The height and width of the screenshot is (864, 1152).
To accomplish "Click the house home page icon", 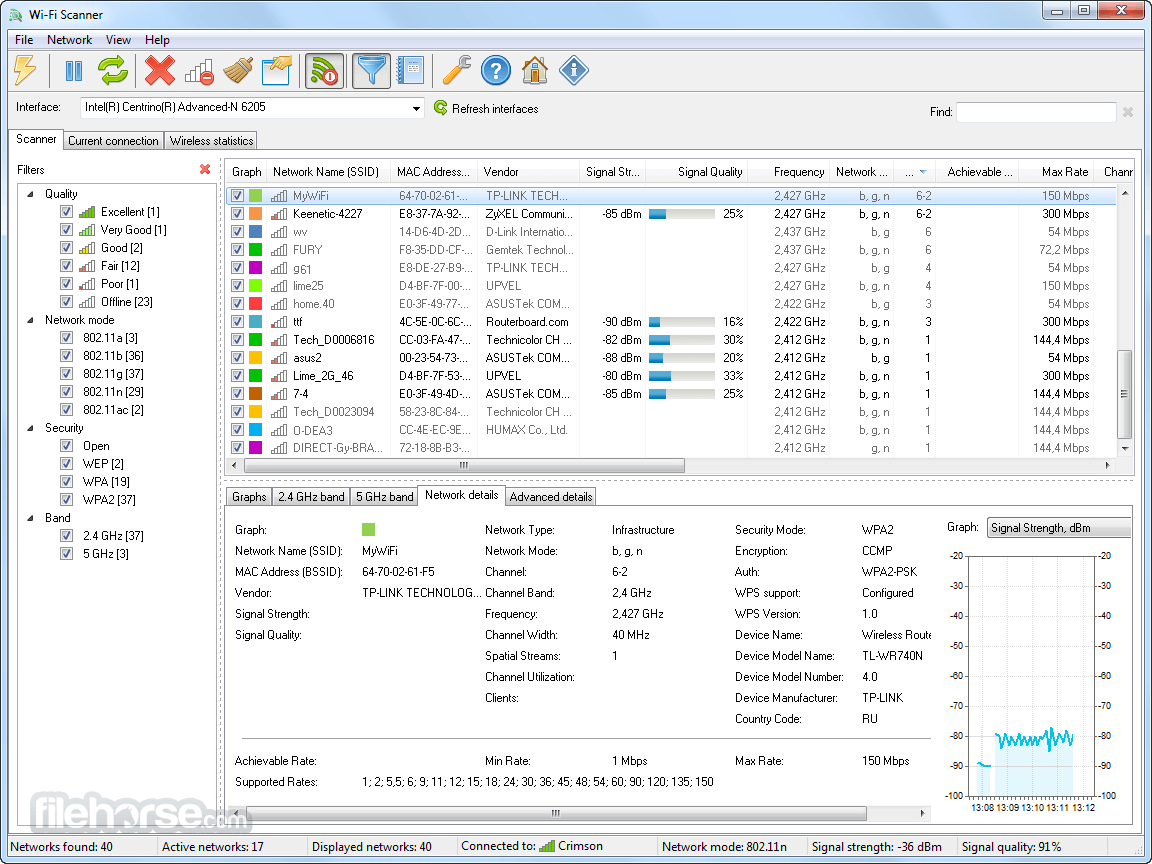I will tap(535, 71).
